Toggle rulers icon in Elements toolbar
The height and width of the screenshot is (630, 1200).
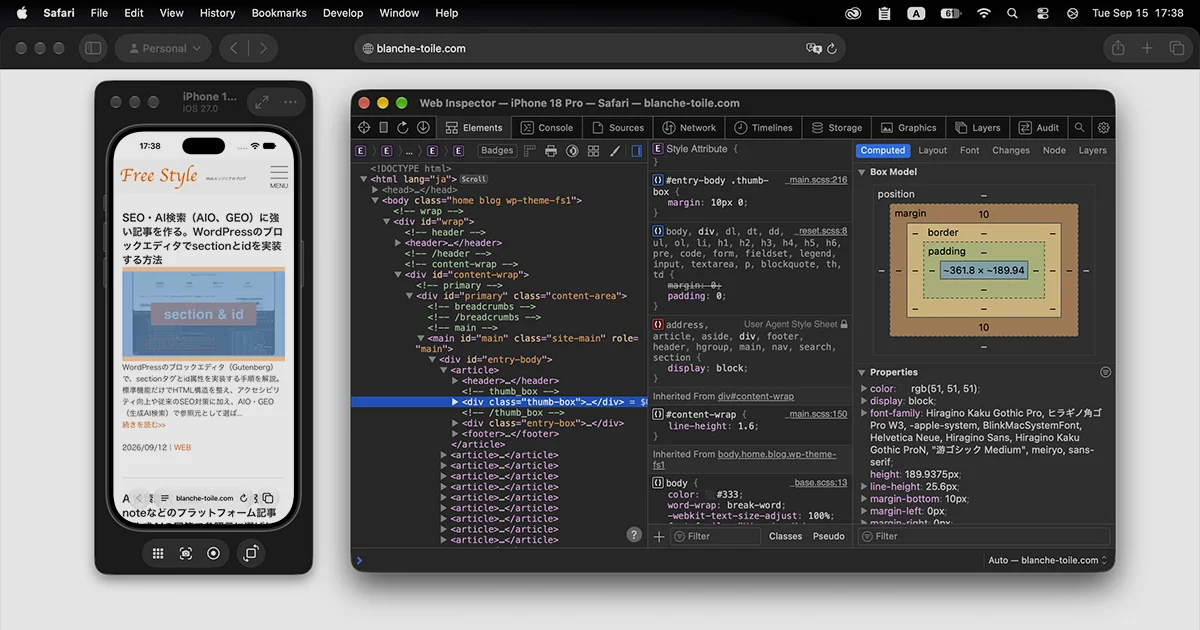[x=530, y=151]
